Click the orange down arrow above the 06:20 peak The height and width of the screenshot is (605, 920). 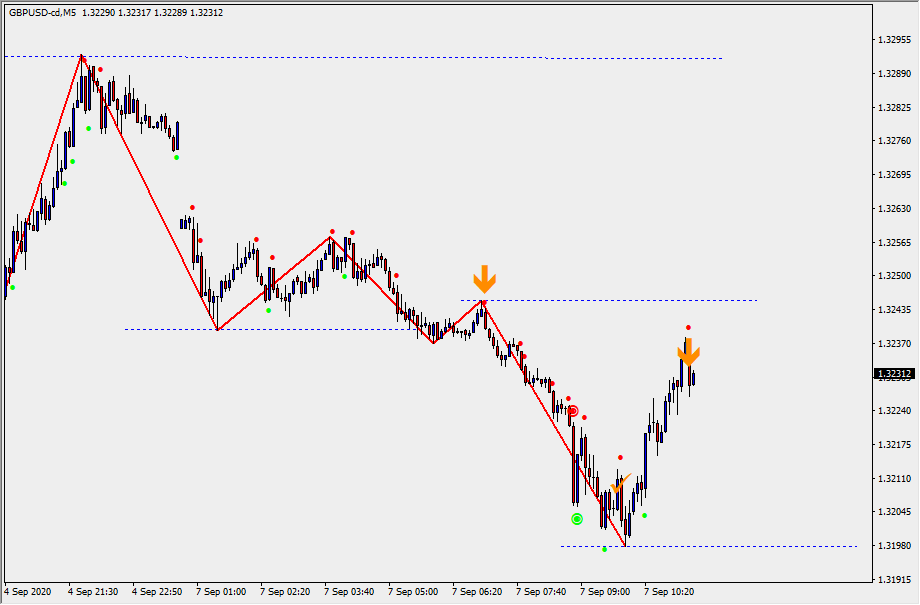coord(484,278)
